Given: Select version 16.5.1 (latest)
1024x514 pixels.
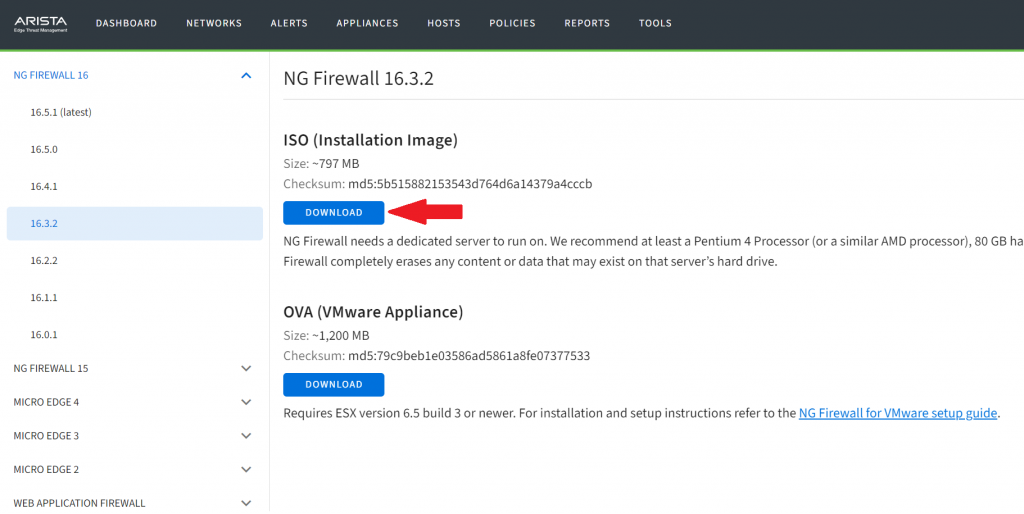Looking at the screenshot, I should (61, 112).
